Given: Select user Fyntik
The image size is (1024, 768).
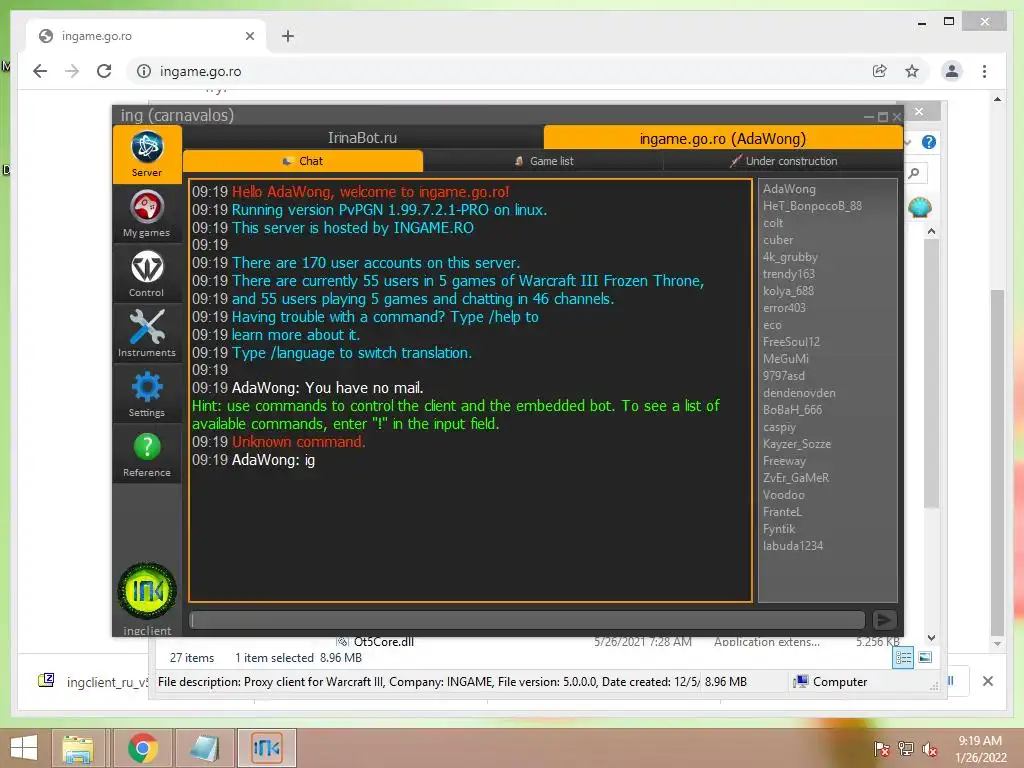Looking at the screenshot, I should pos(778,528).
